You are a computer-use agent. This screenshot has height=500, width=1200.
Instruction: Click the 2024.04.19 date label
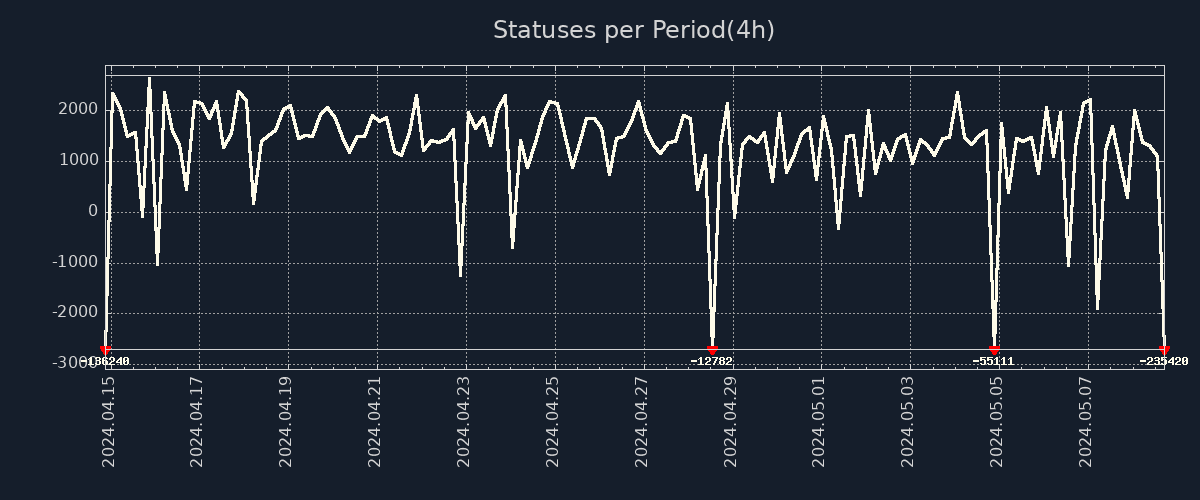pyautogui.click(x=286, y=422)
